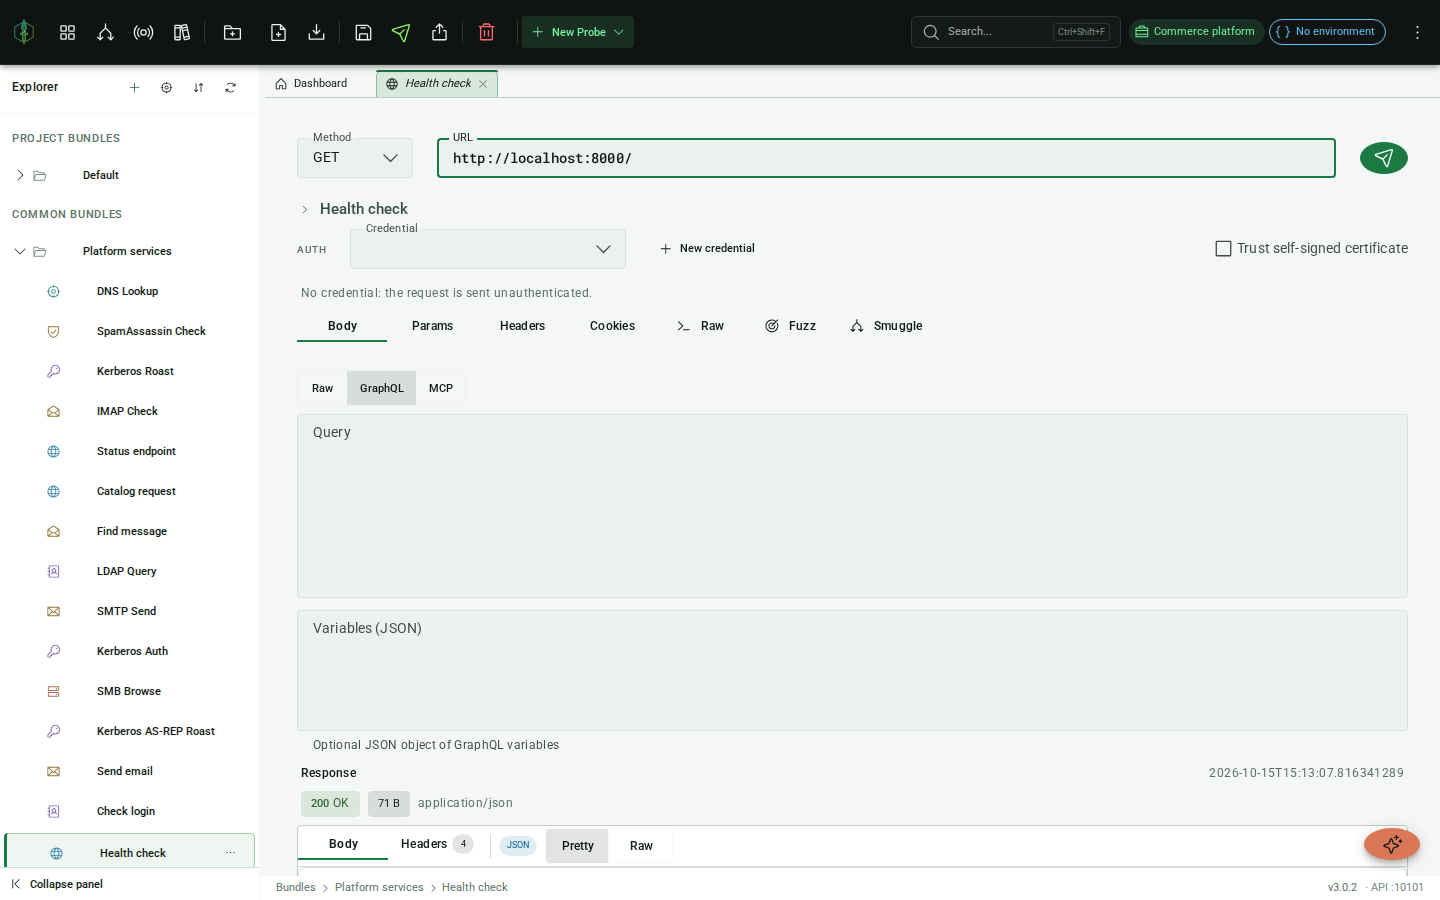This screenshot has width=1440, height=900.
Task: Add item with Explorer plus icon
Action: click(134, 87)
